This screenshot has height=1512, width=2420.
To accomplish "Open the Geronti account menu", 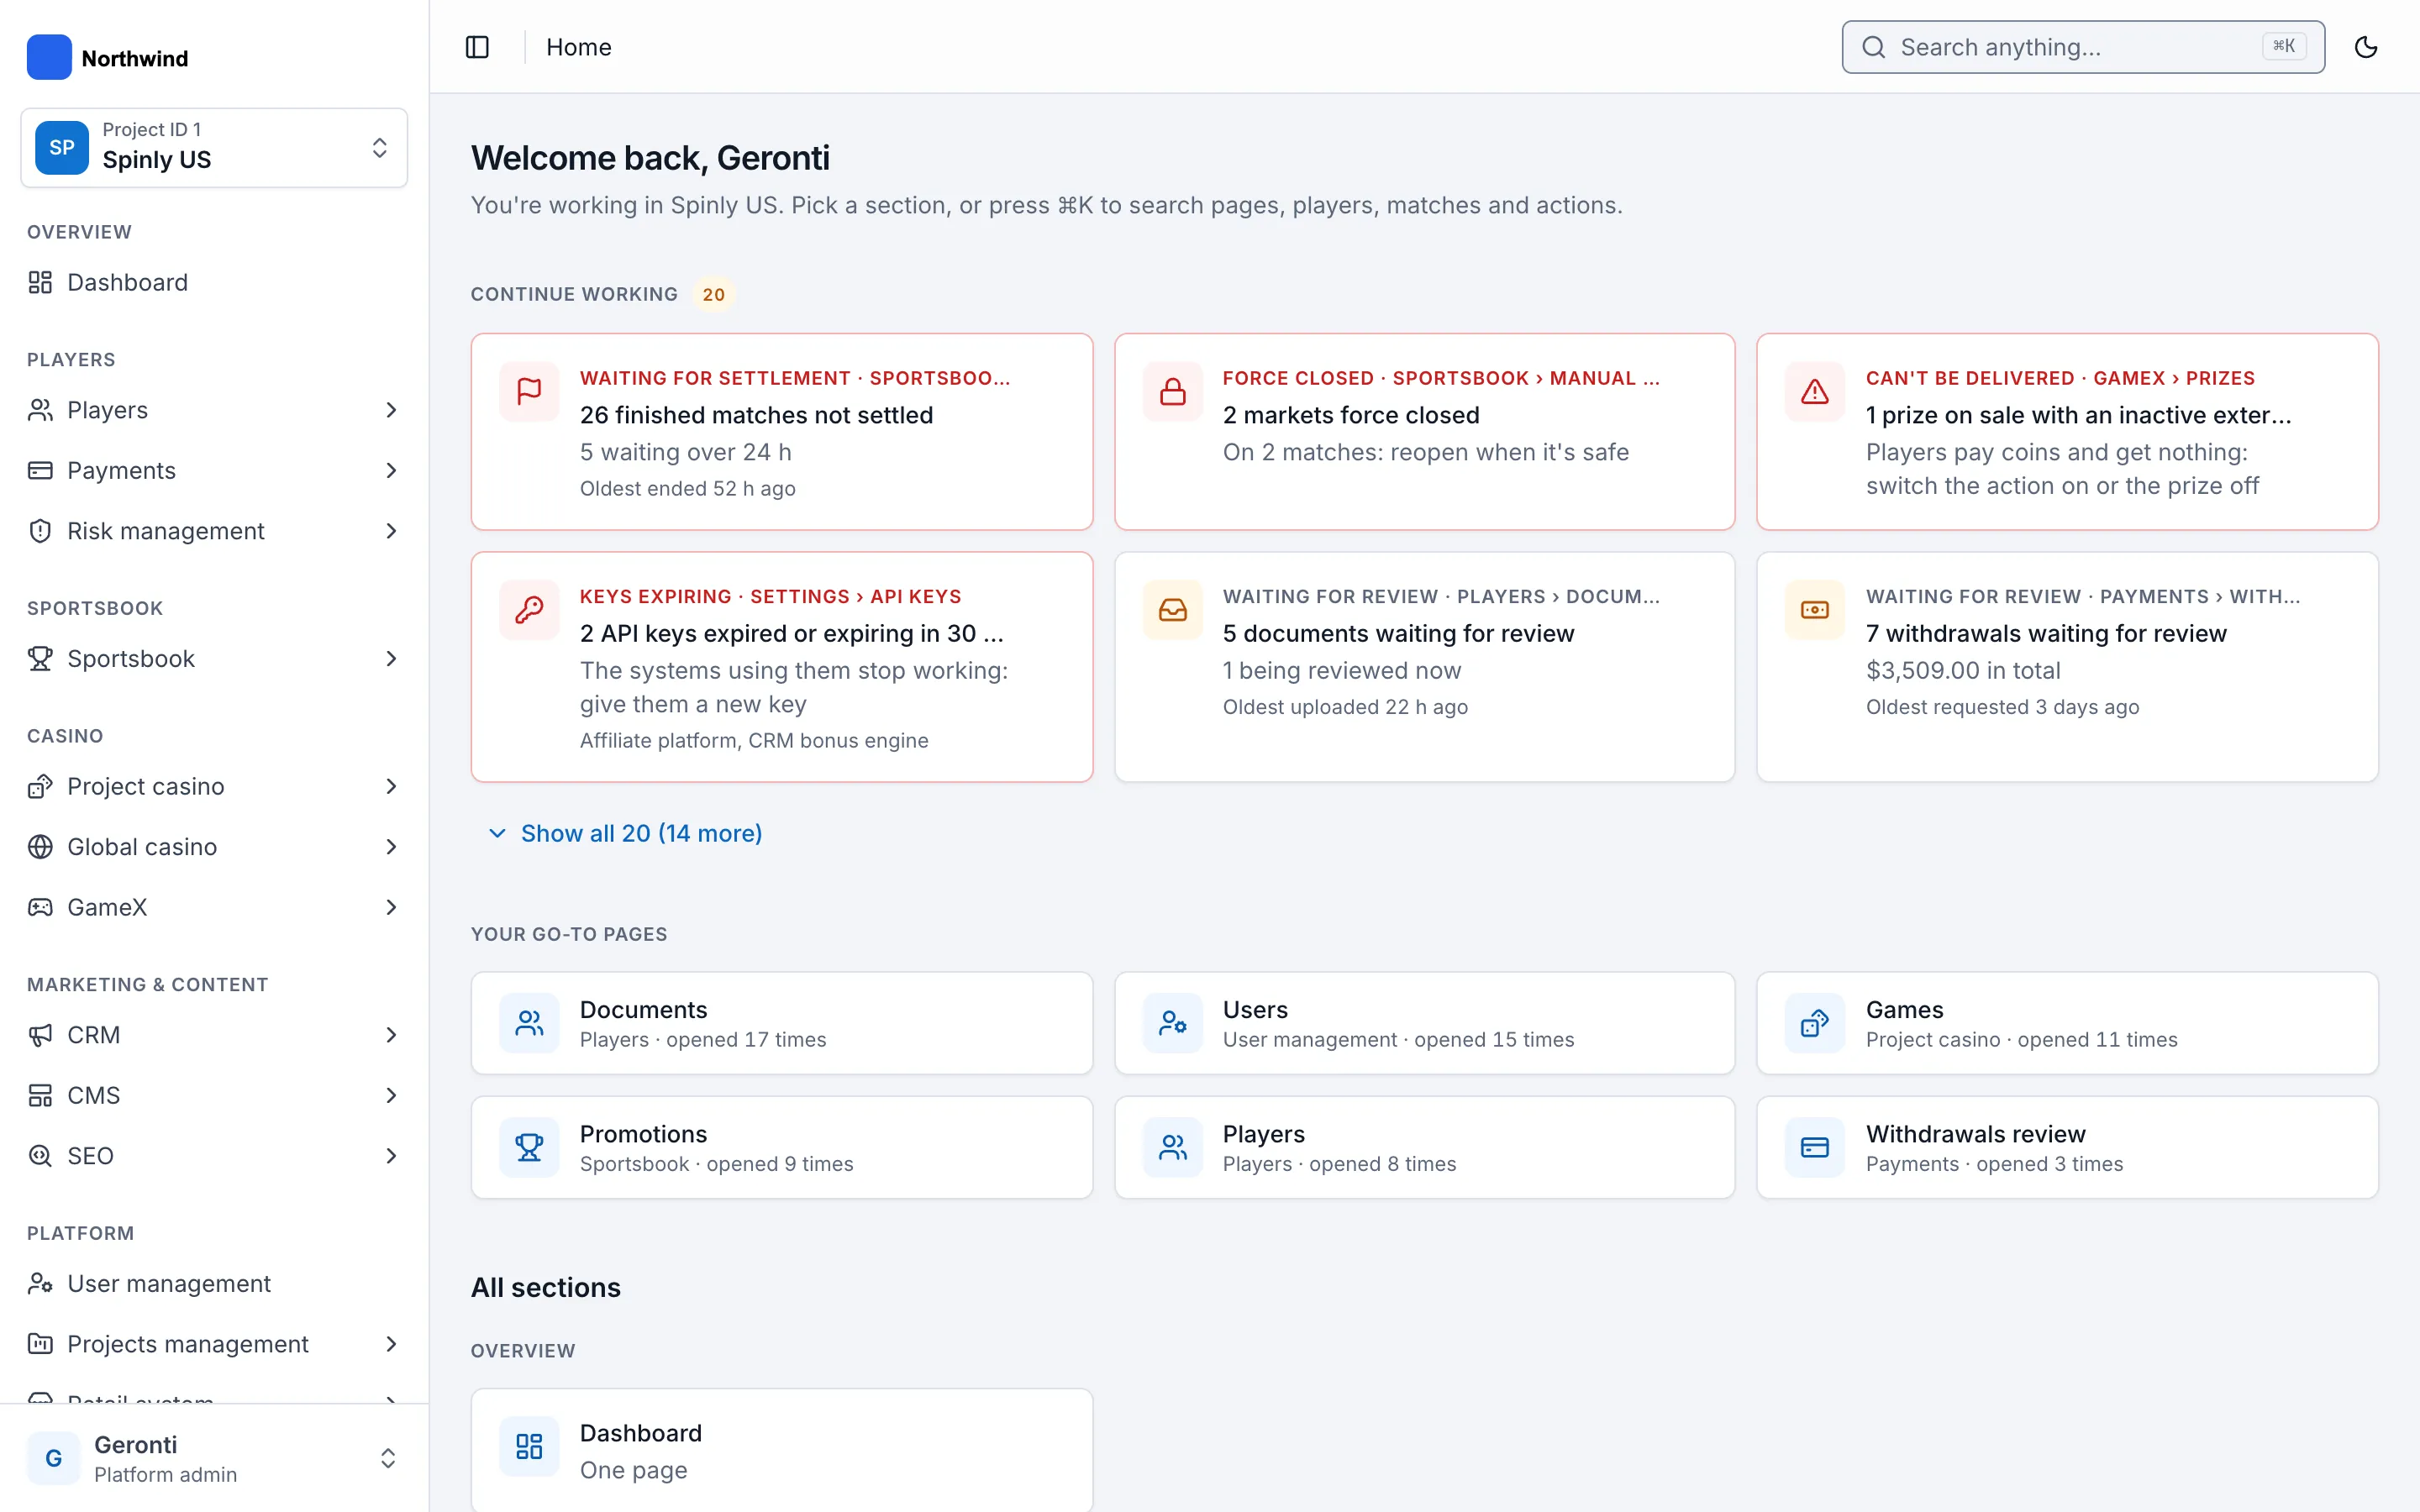I will [x=214, y=1458].
